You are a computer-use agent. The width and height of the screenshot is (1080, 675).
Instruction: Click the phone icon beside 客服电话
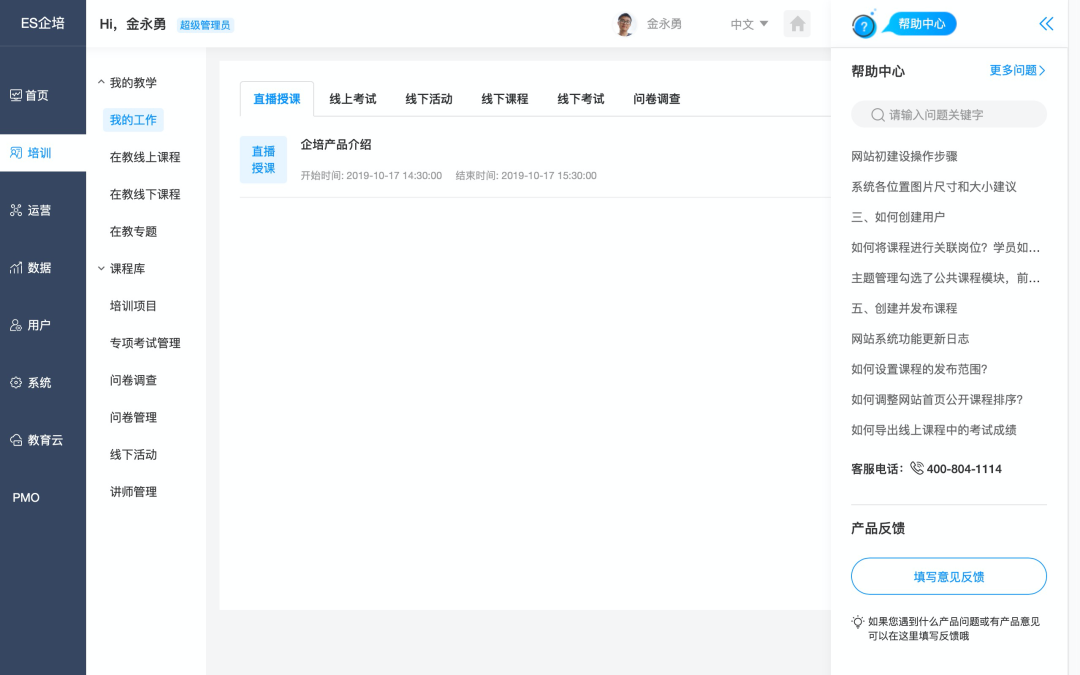[x=919, y=468]
